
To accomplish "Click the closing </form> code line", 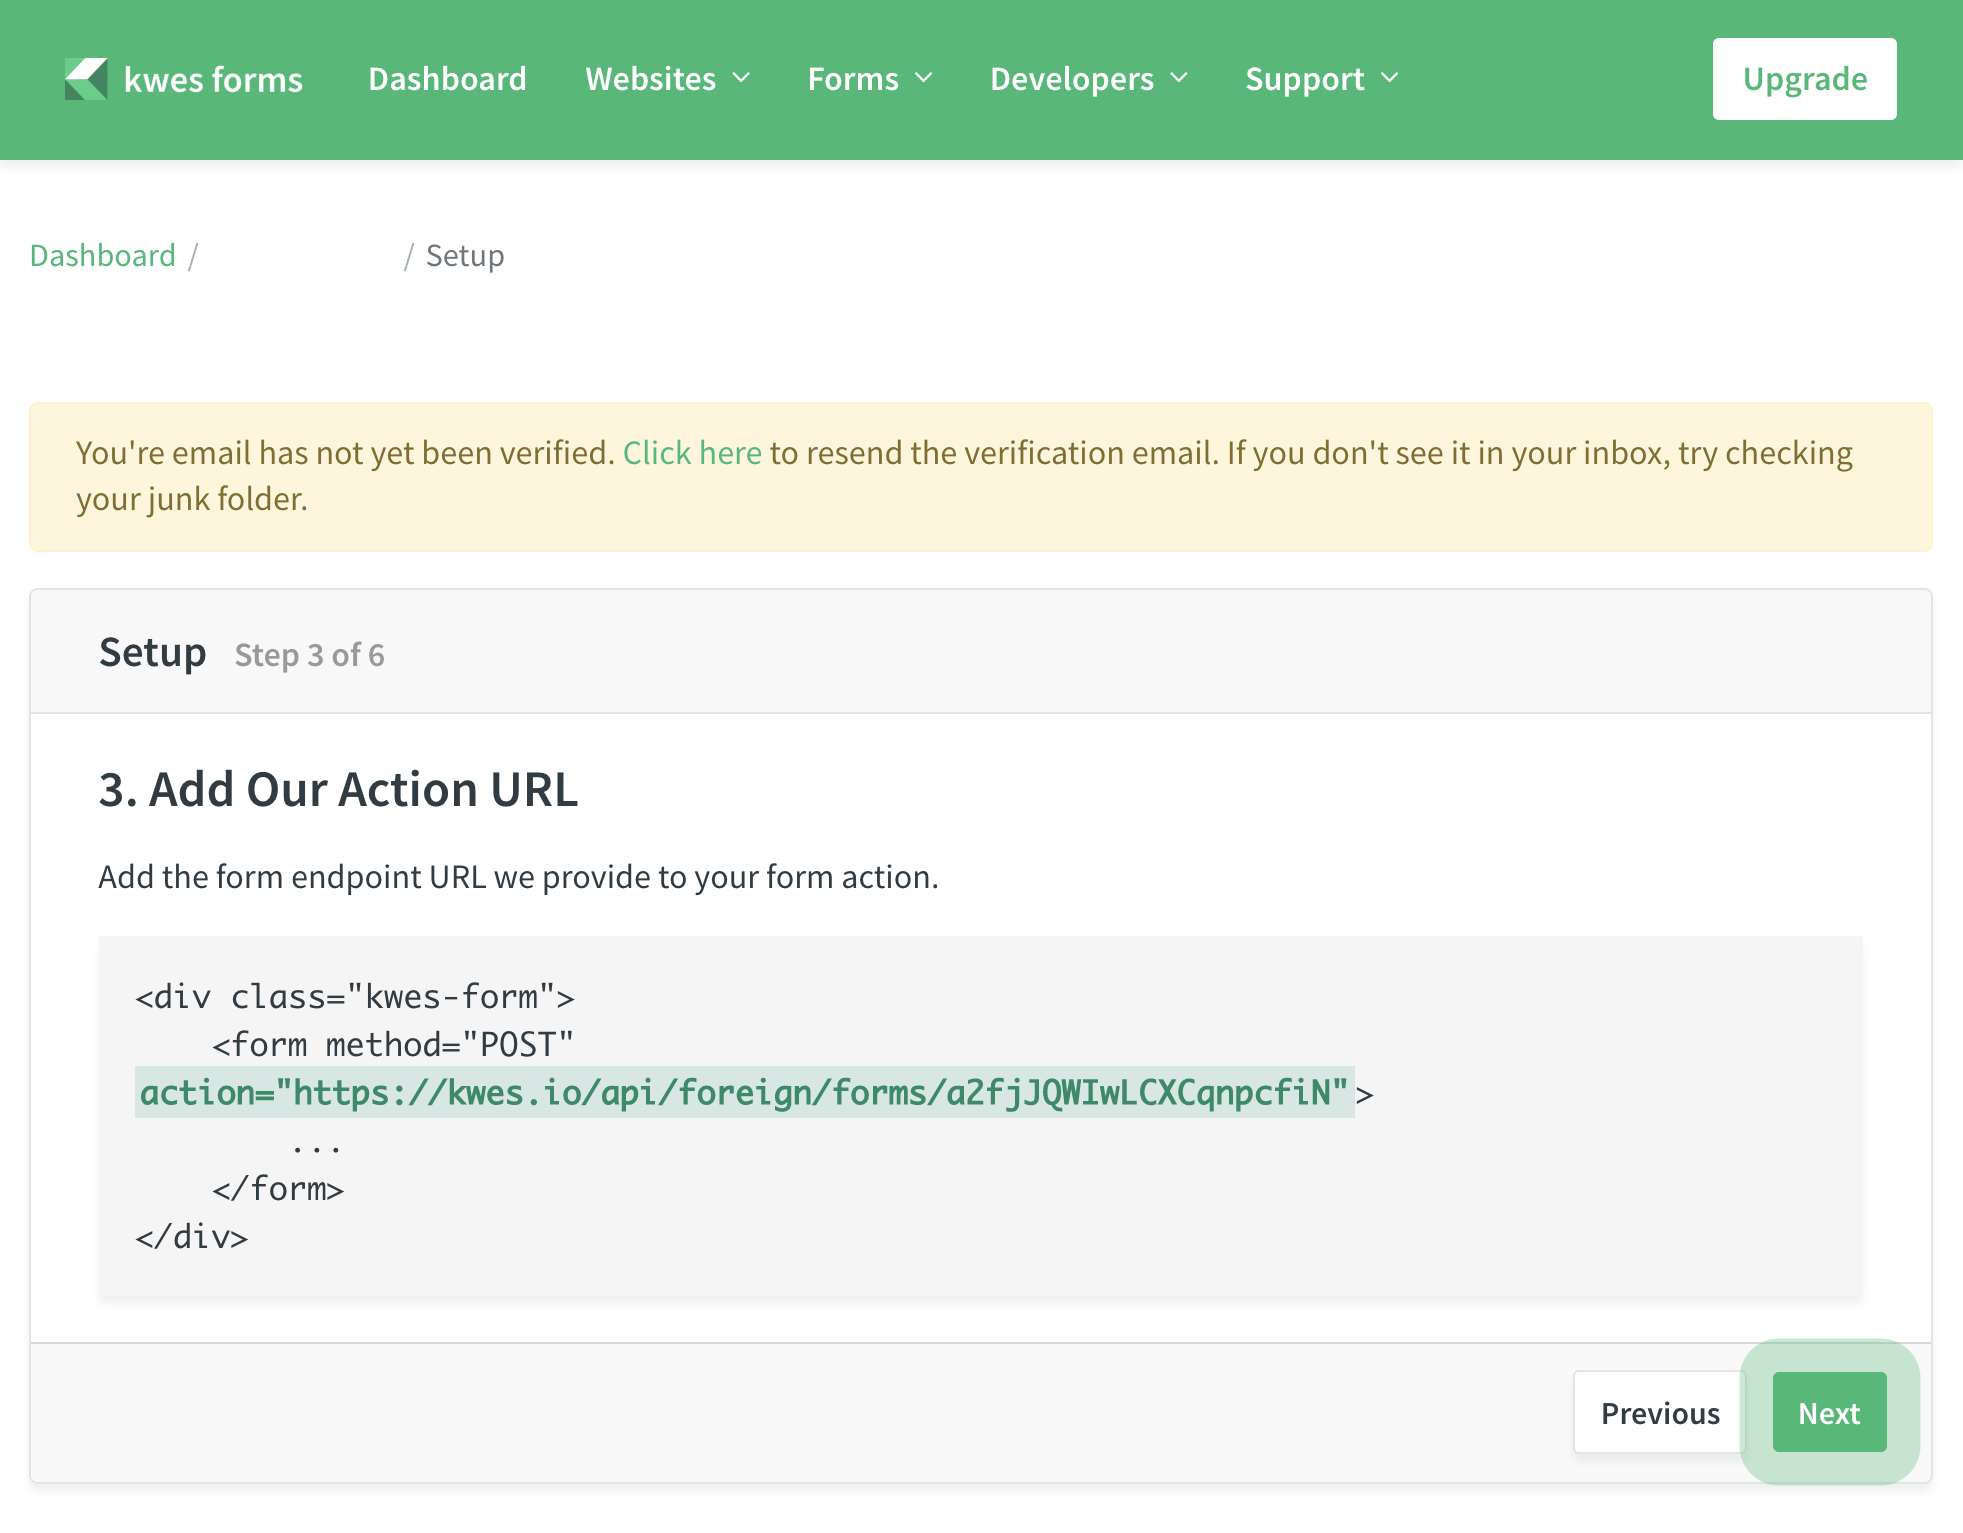I will 278,1189.
